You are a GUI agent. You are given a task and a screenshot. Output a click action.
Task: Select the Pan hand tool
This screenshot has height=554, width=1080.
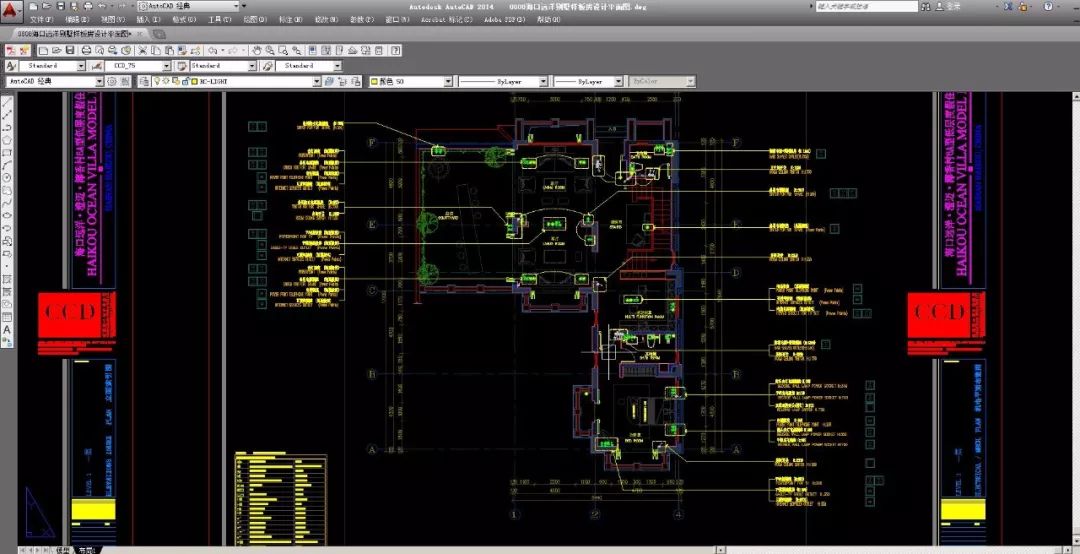[257, 50]
